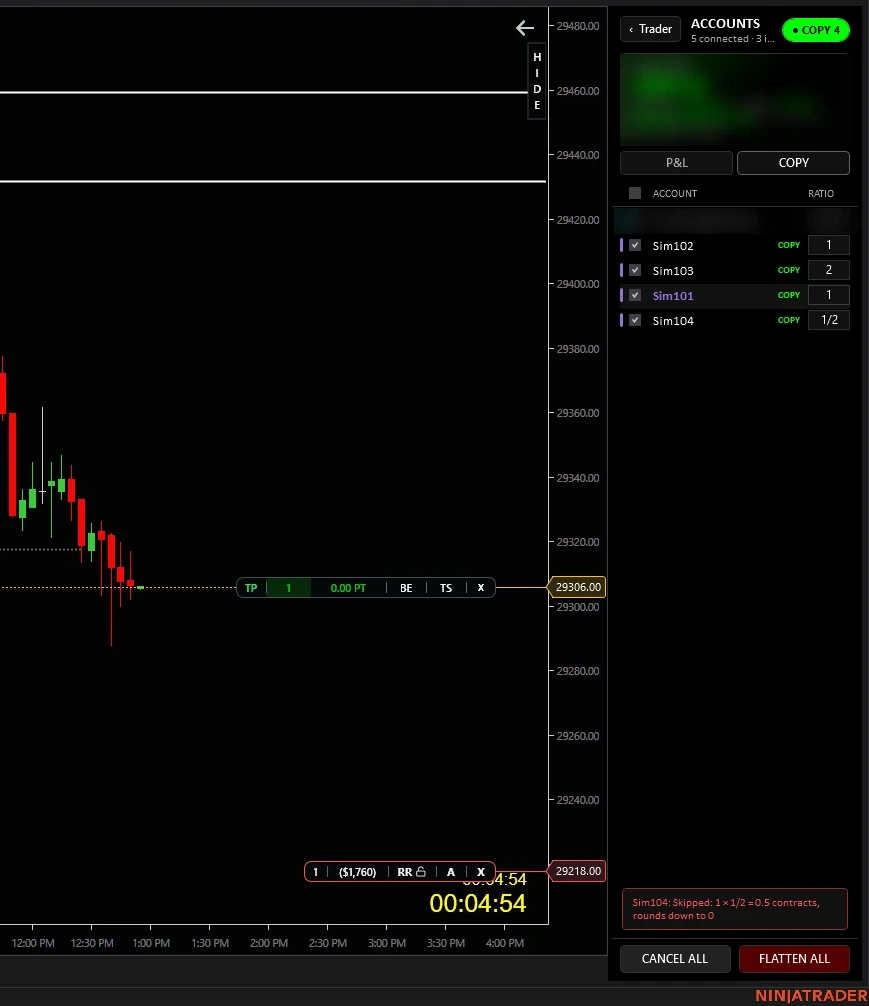
Task: Select the Sim102 account name
Action: [673, 246]
